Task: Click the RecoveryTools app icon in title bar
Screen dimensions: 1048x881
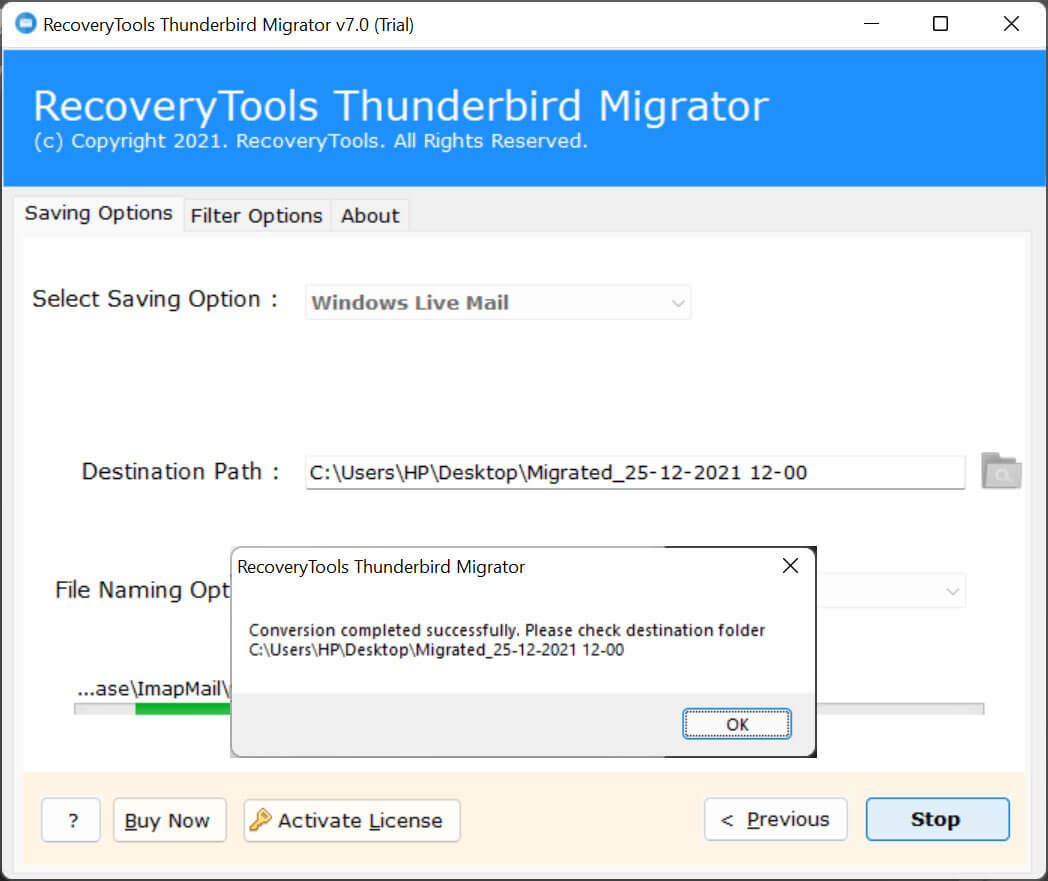Action: point(25,23)
